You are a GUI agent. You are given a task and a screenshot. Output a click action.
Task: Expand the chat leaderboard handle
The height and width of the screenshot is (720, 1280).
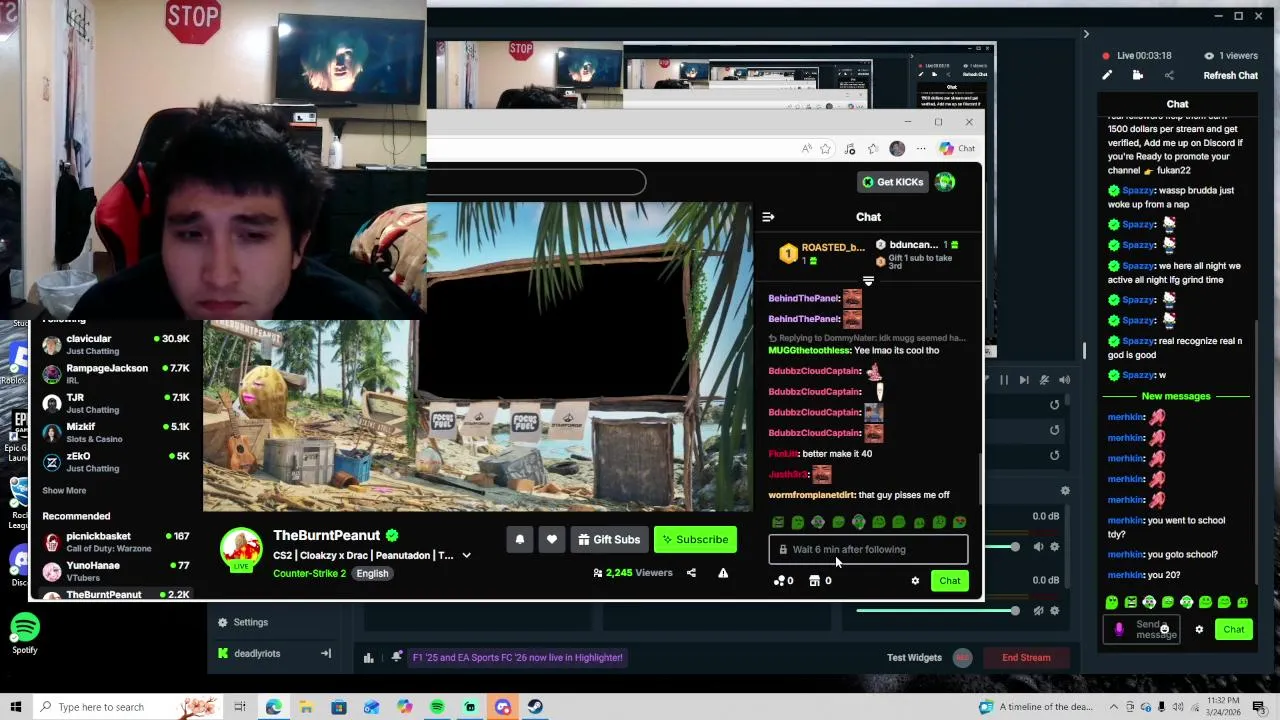click(x=868, y=282)
